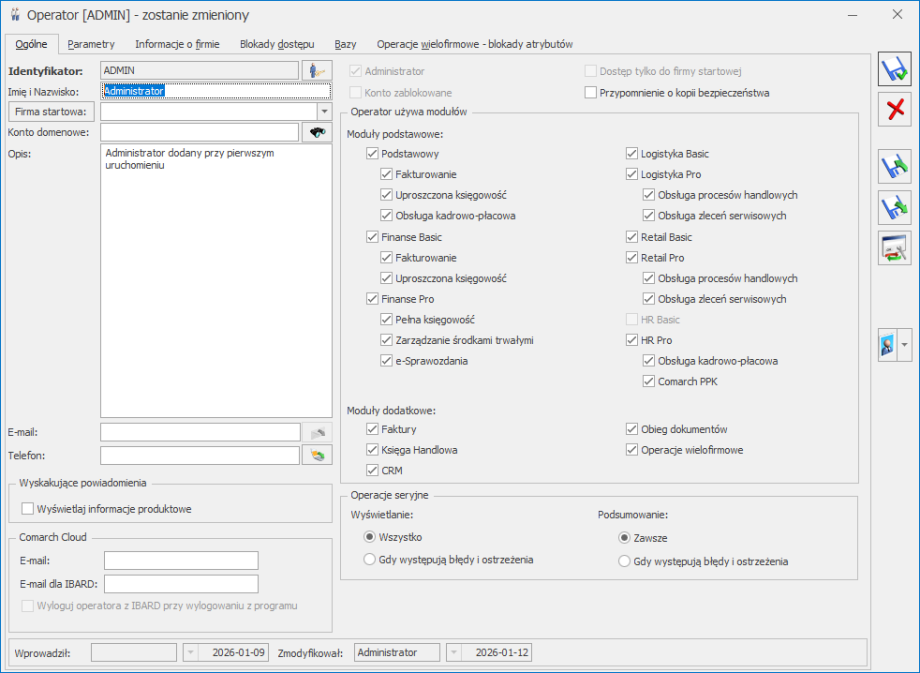Image resolution: width=920 pixels, height=673 pixels.
Task: Select Gdy występują błędy under Wyświetlanie
Action: click(x=370, y=559)
